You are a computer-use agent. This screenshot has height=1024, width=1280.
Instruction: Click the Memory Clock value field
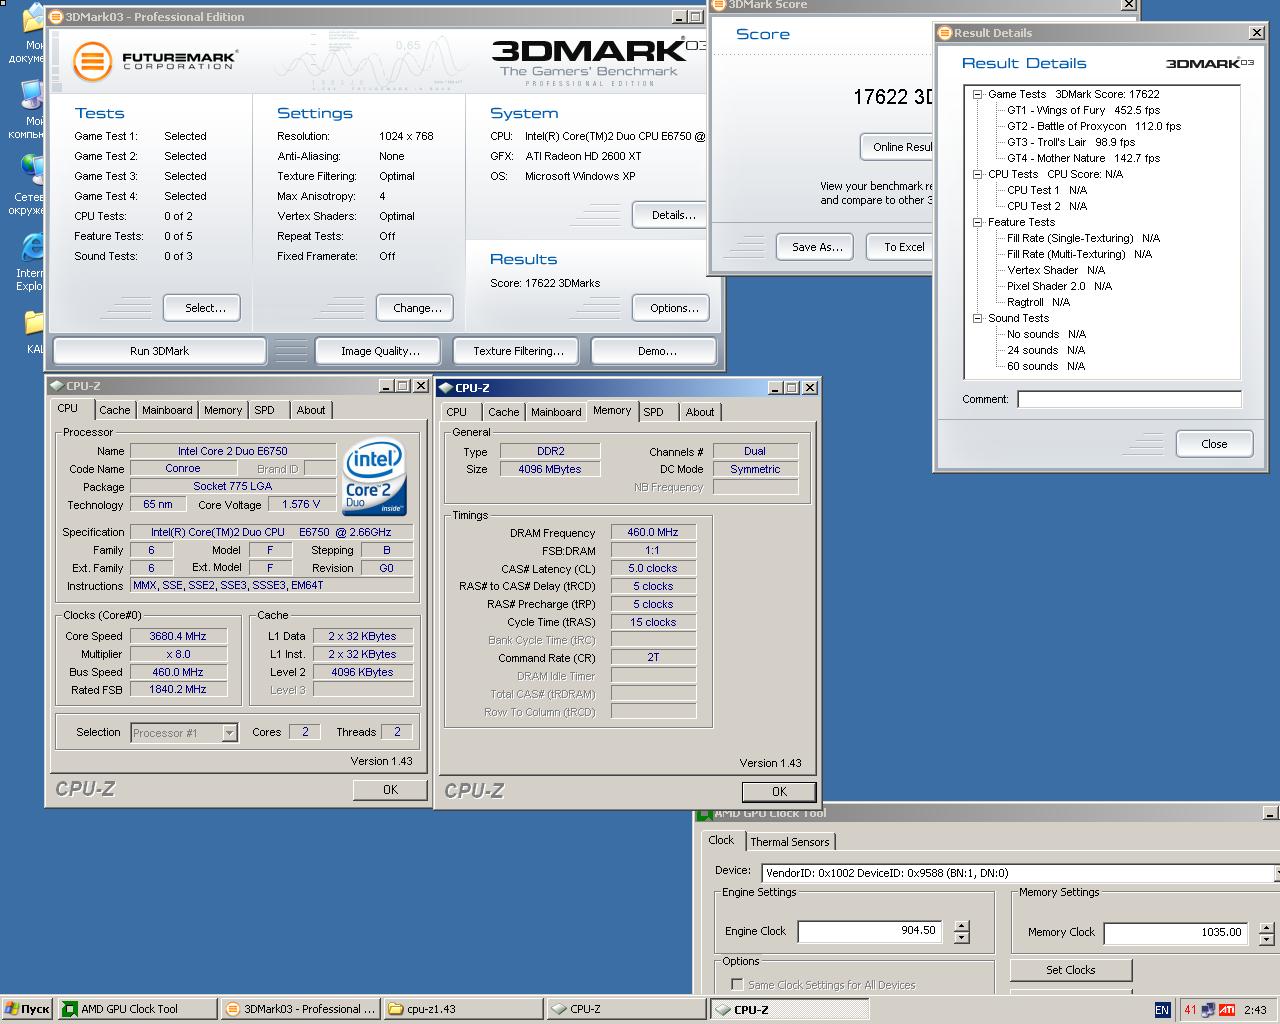point(1175,932)
